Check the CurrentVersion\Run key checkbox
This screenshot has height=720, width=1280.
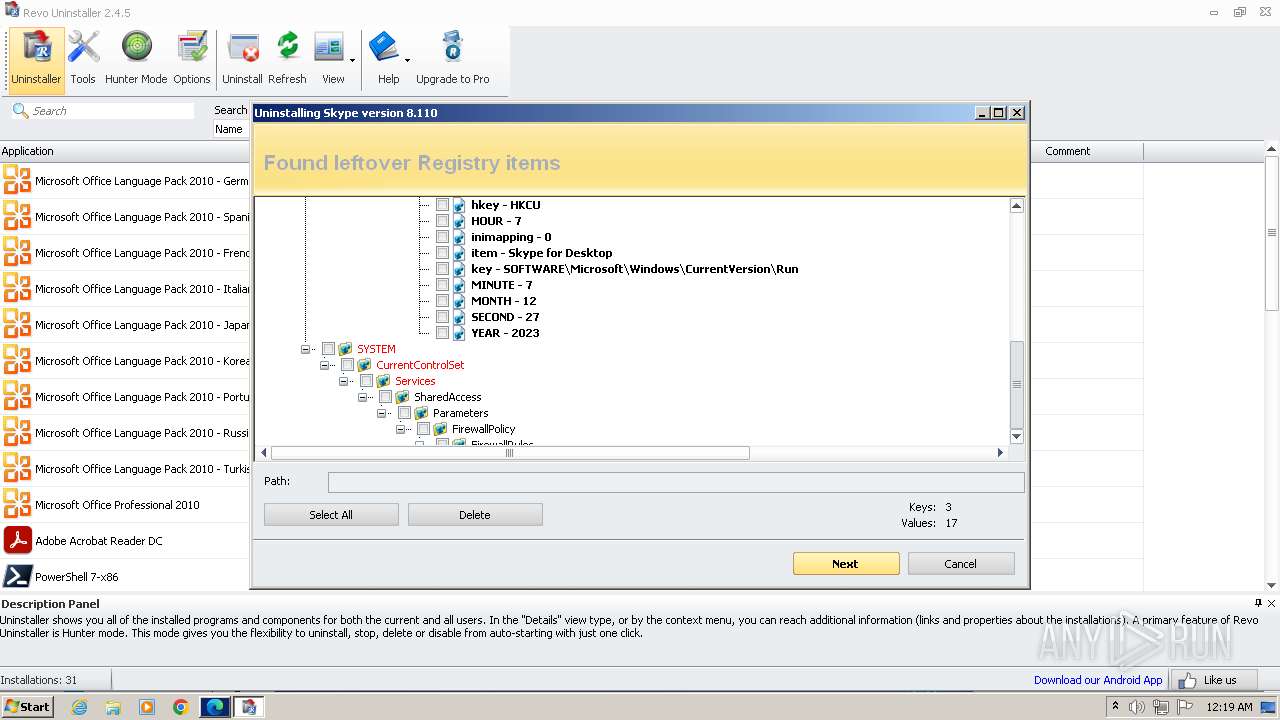[x=442, y=269]
